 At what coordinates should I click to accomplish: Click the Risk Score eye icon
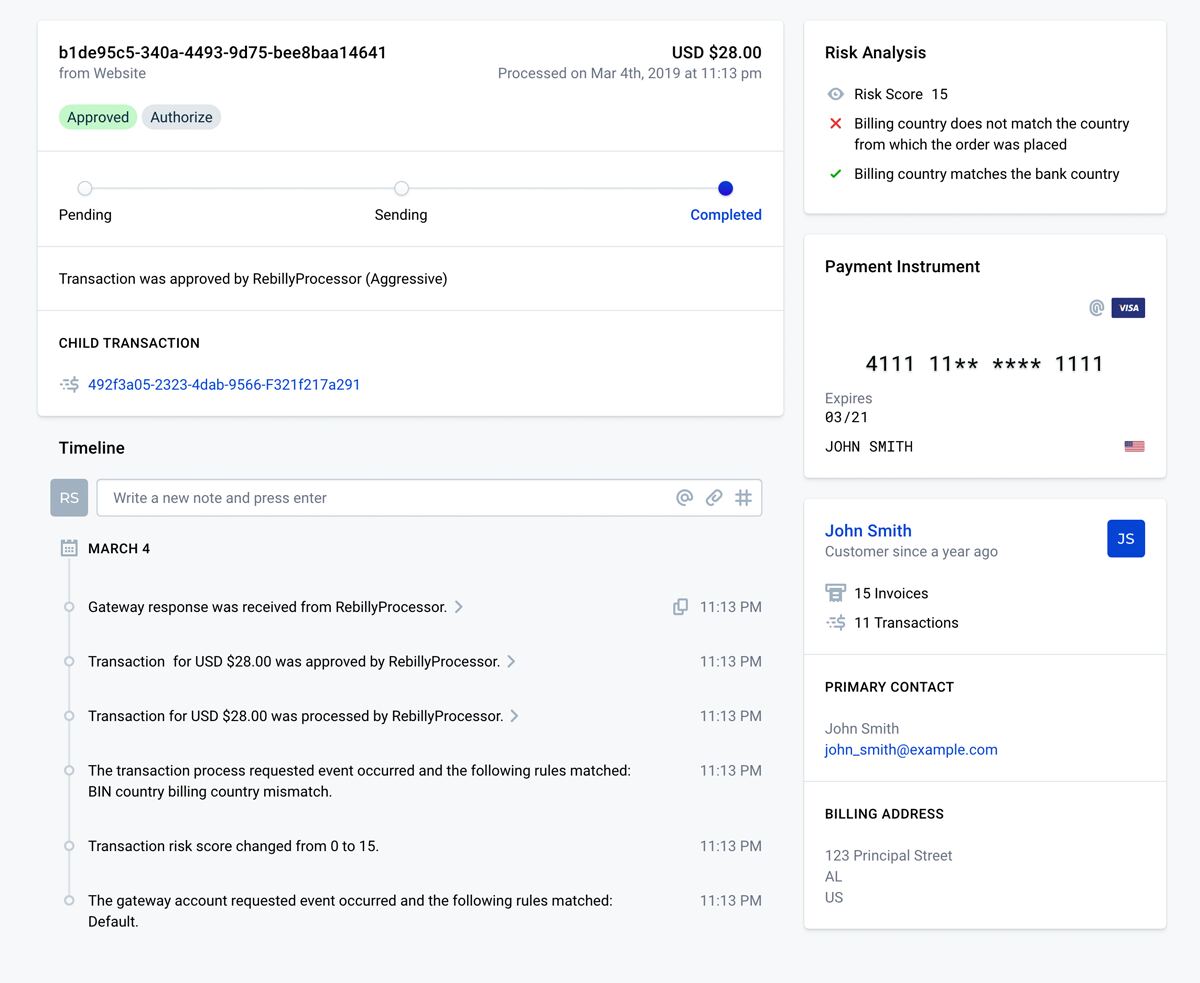[835, 94]
